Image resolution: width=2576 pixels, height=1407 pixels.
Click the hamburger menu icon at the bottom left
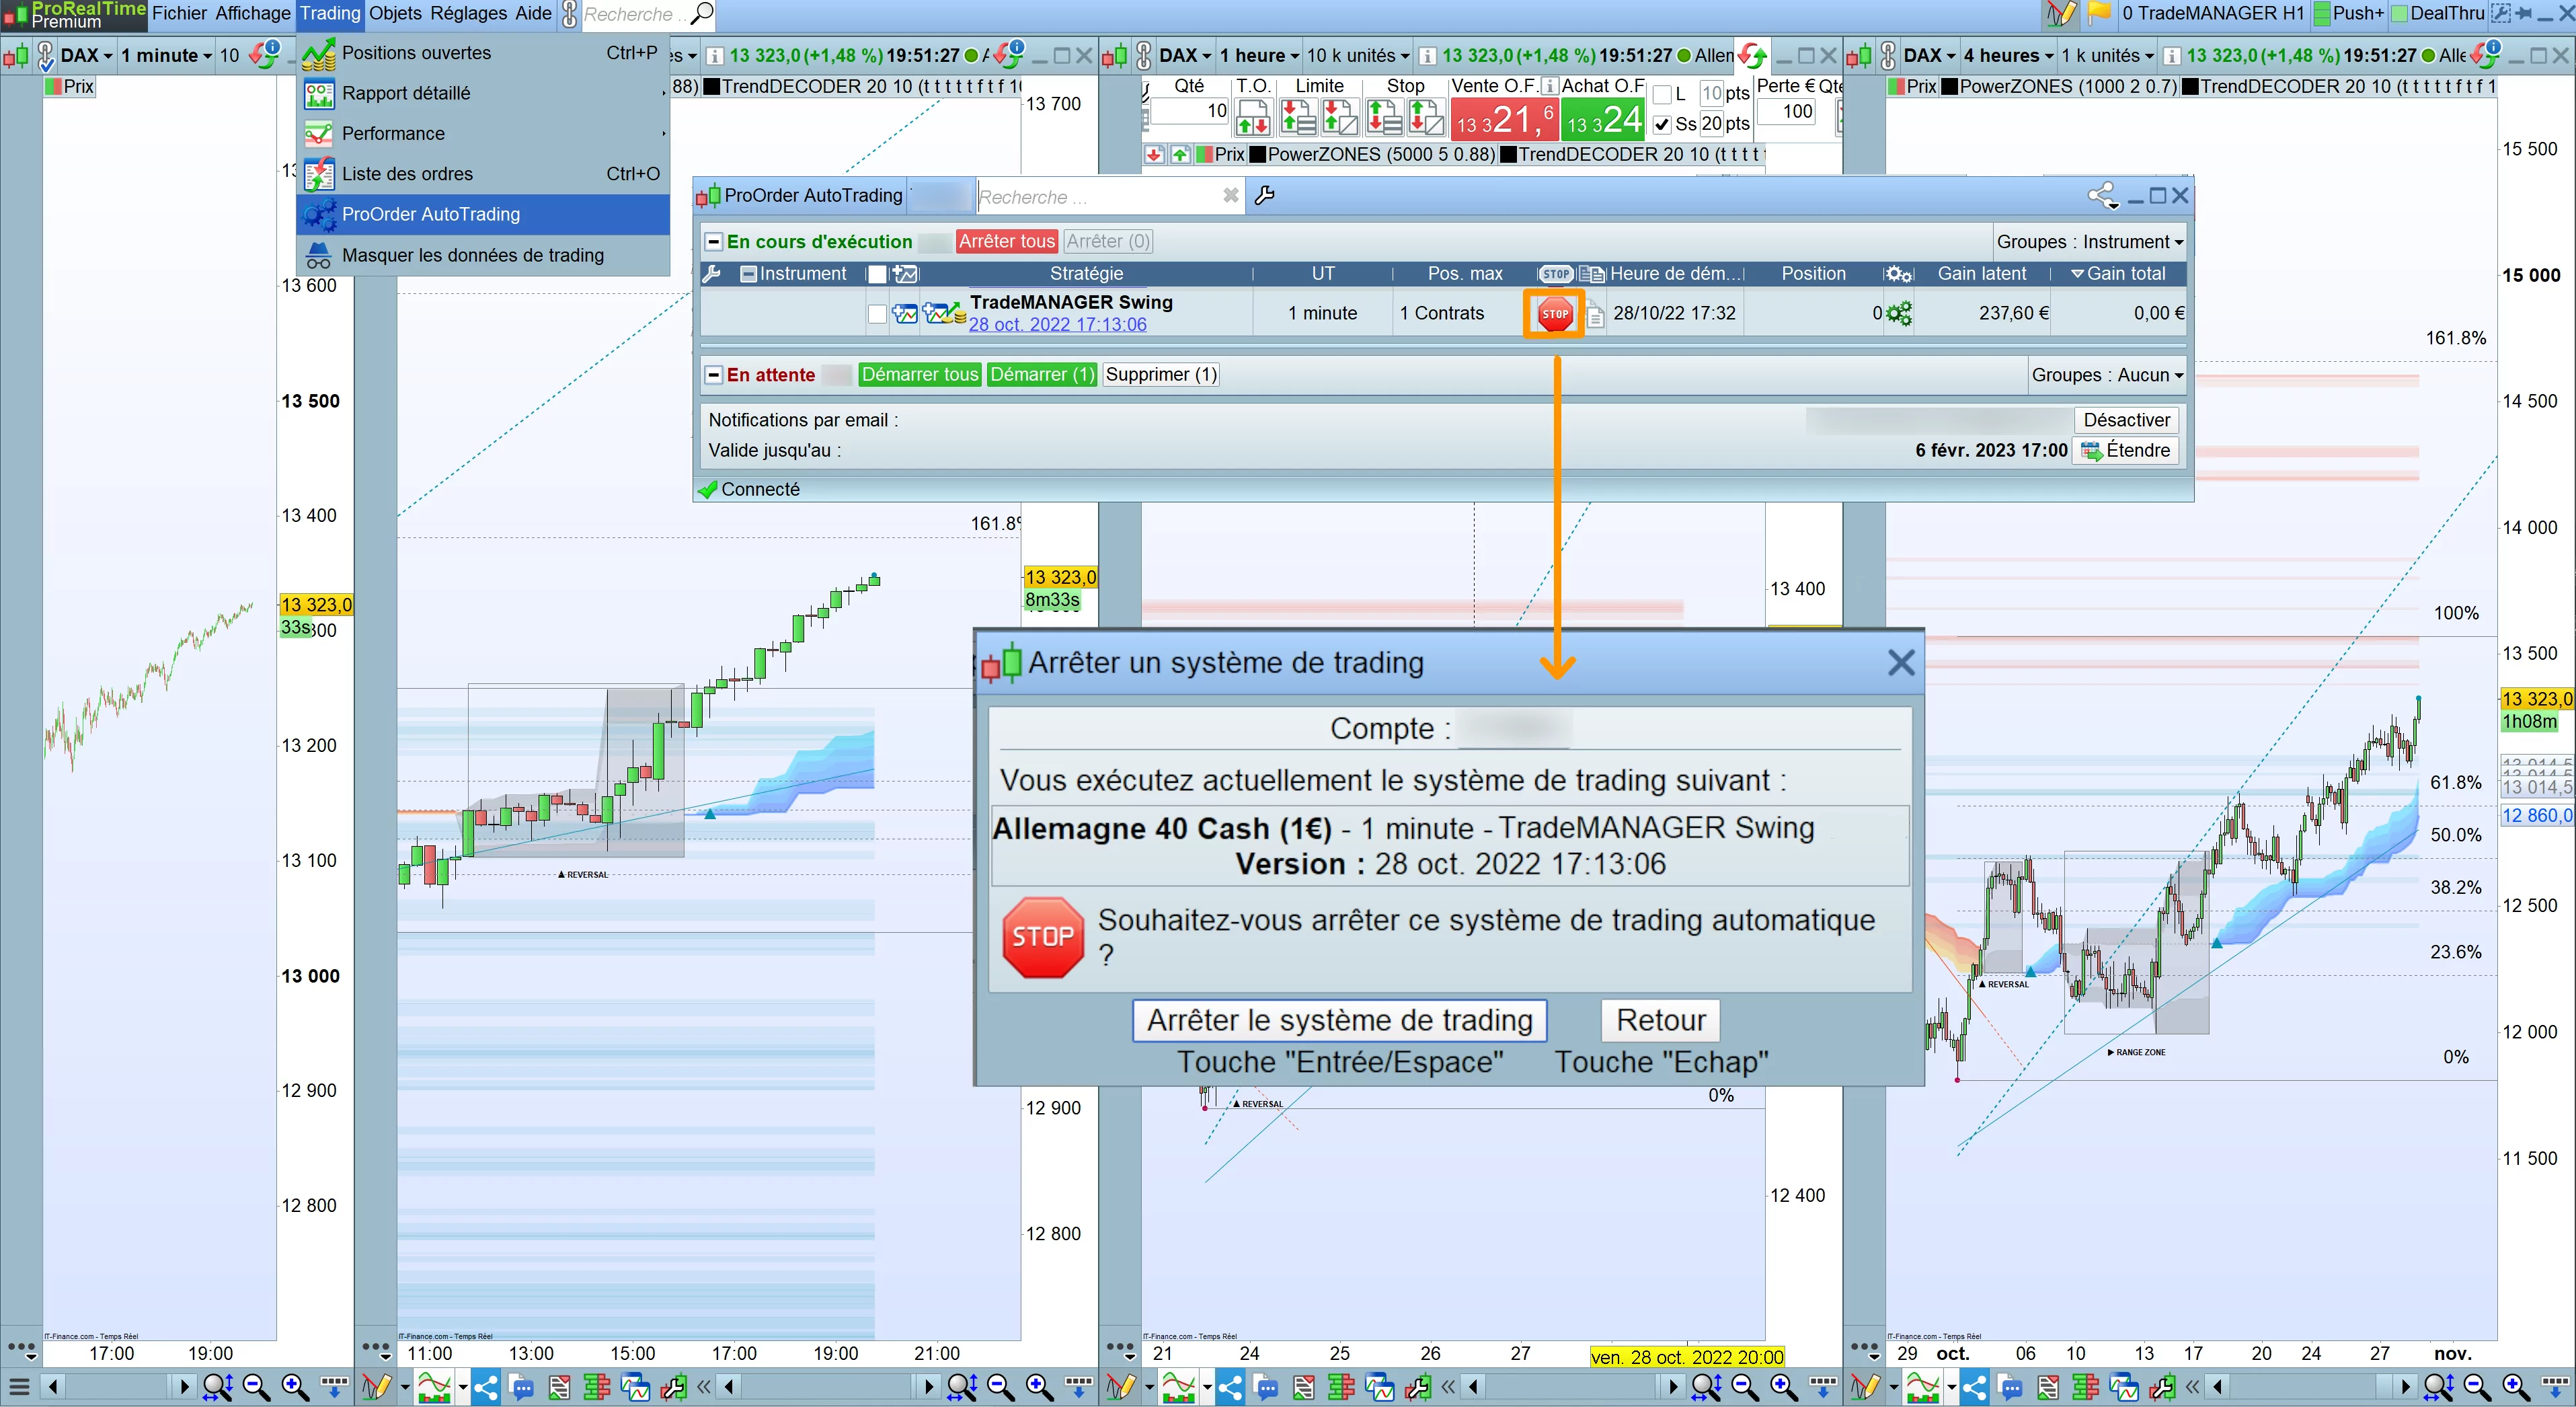coord(18,1387)
